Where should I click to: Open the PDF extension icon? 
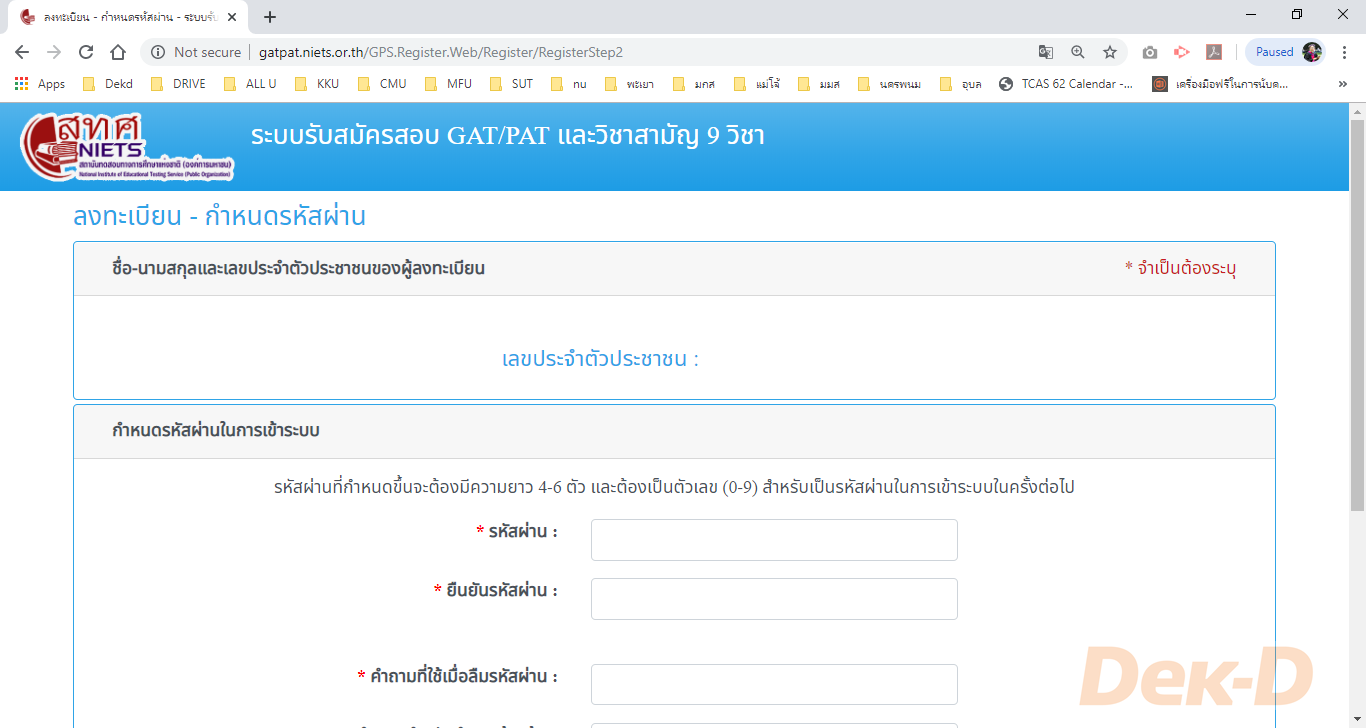coord(1213,52)
